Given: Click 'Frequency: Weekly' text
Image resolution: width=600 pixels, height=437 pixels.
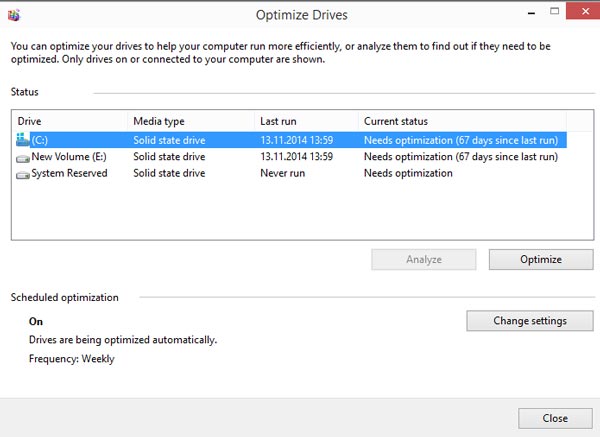Looking at the screenshot, I should (x=72, y=359).
